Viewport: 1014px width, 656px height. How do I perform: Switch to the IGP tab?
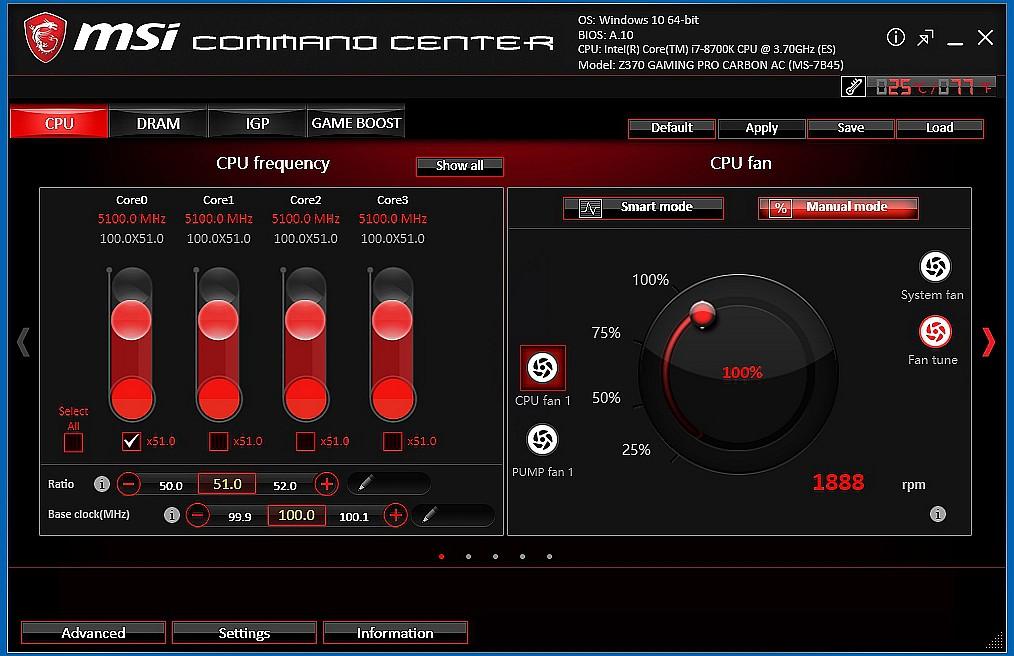257,122
